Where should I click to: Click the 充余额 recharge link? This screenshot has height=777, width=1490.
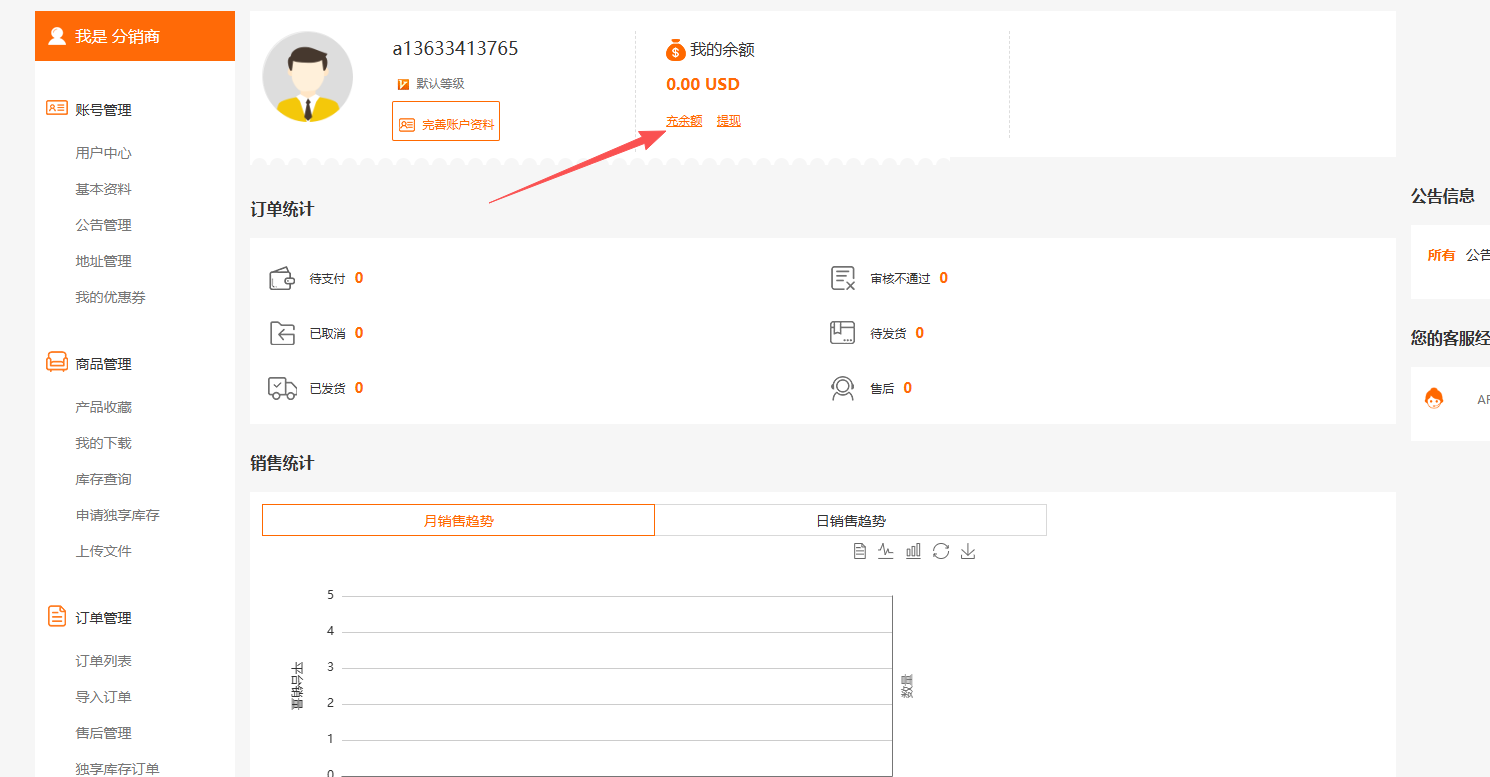pos(684,121)
